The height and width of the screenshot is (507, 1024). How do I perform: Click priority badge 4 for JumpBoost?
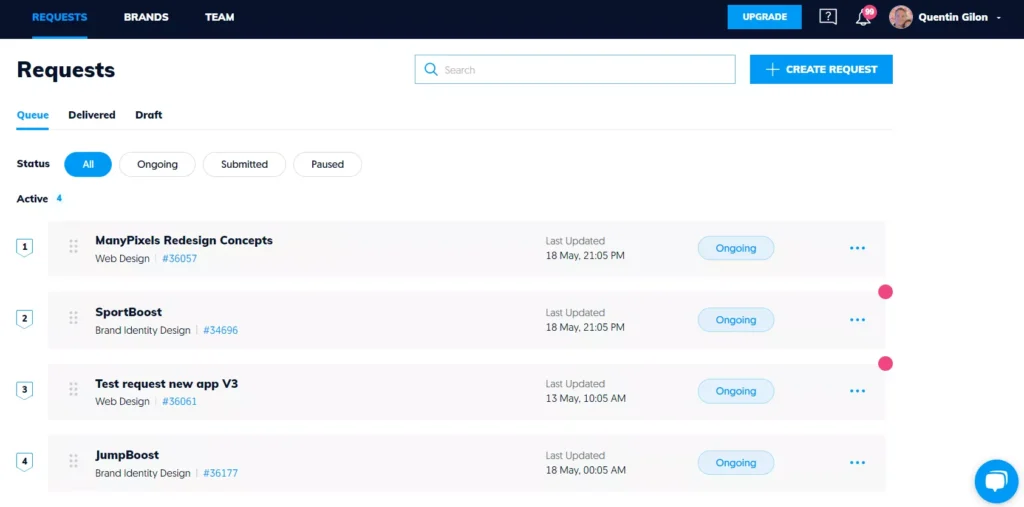click(24, 462)
